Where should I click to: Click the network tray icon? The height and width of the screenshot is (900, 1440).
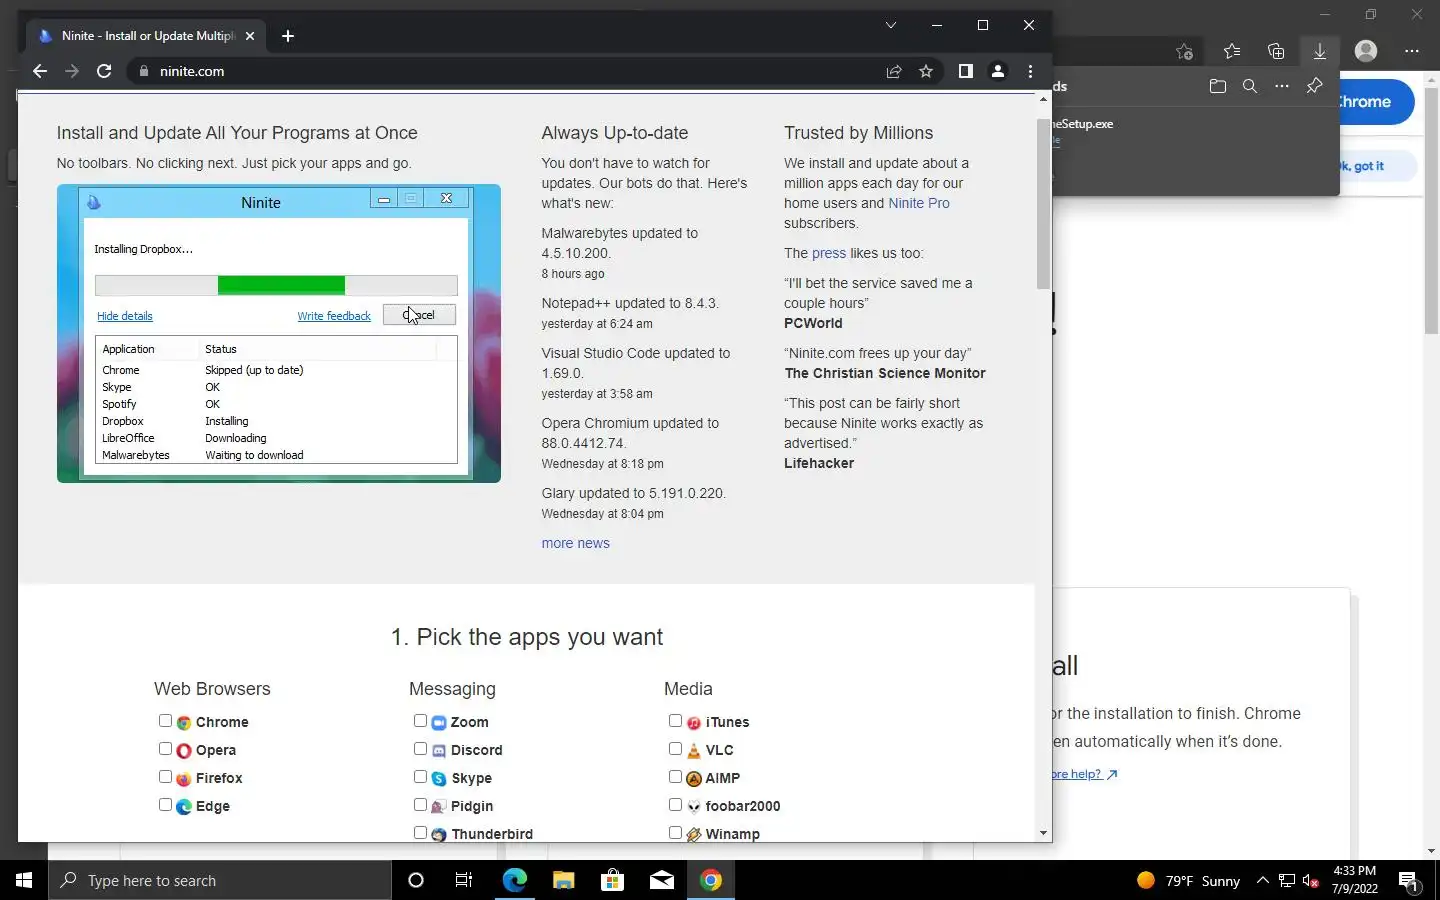point(1287,881)
